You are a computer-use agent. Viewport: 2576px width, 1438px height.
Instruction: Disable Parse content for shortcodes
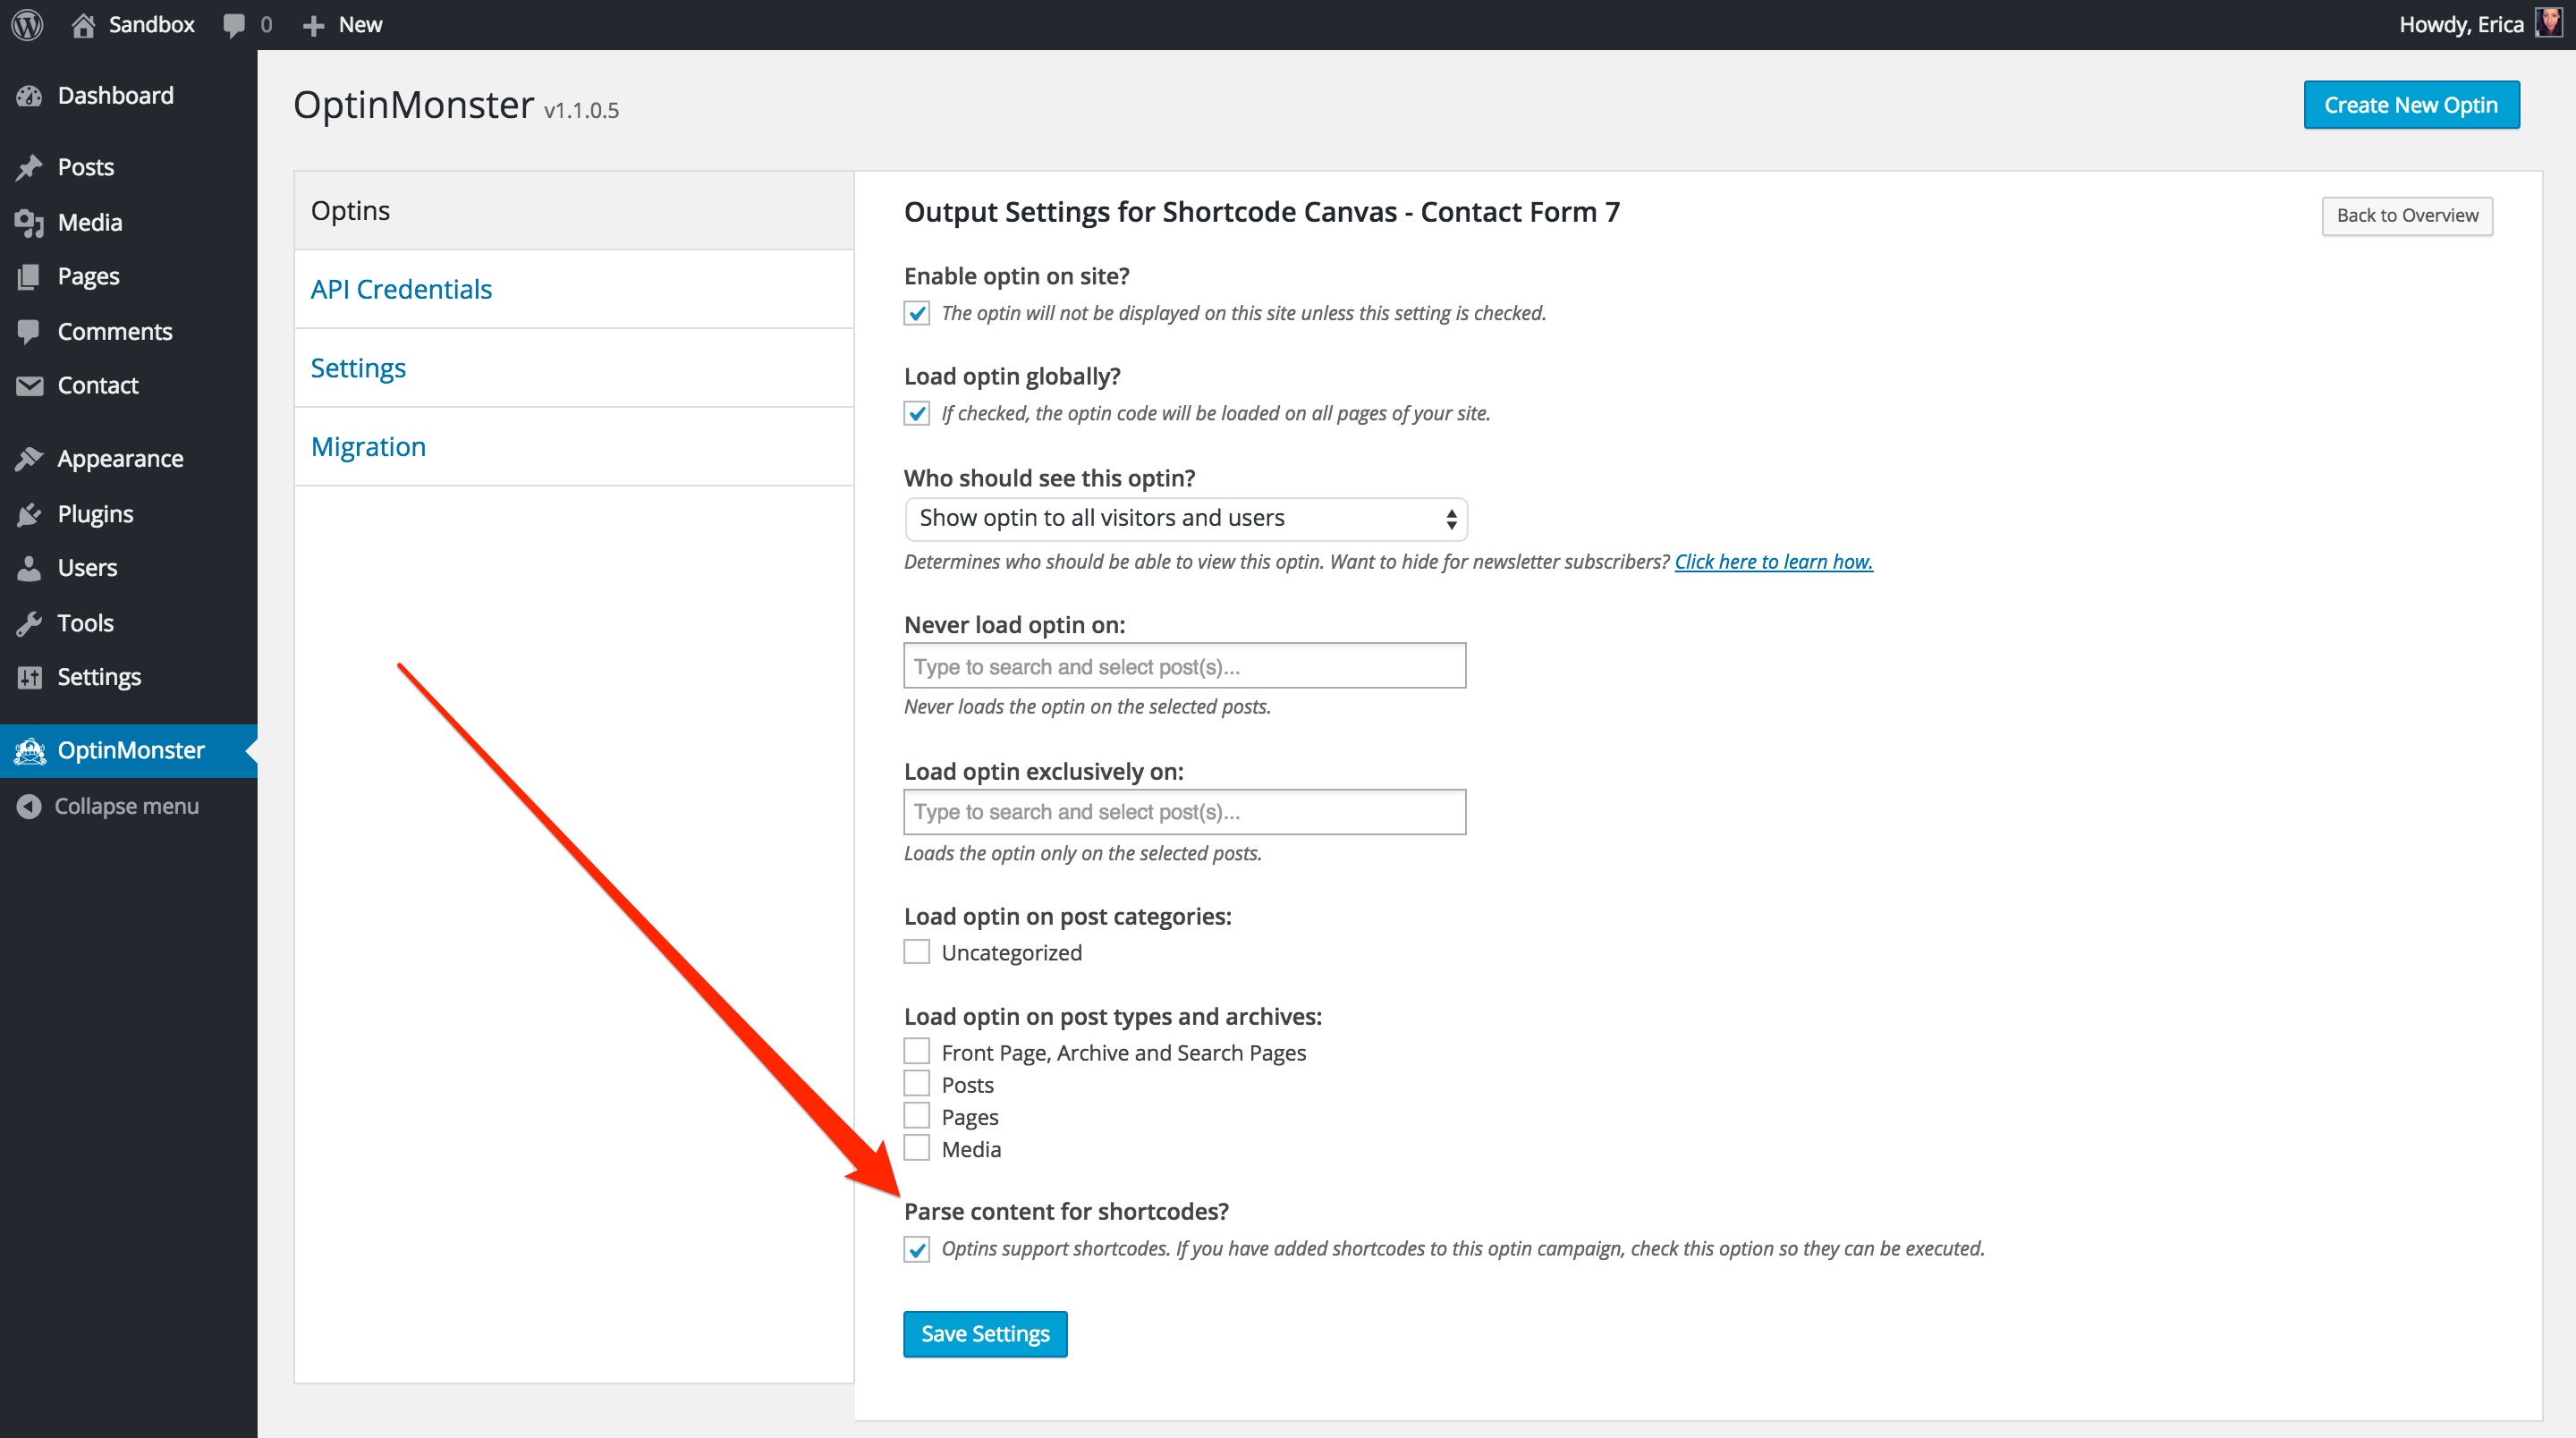tap(916, 1248)
